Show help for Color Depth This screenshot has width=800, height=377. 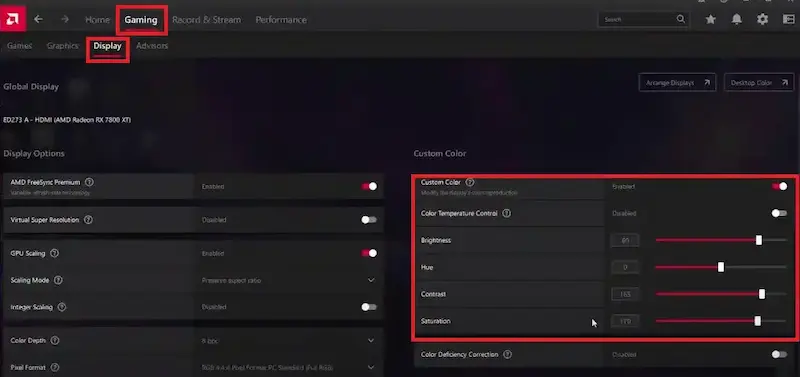pos(55,341)
